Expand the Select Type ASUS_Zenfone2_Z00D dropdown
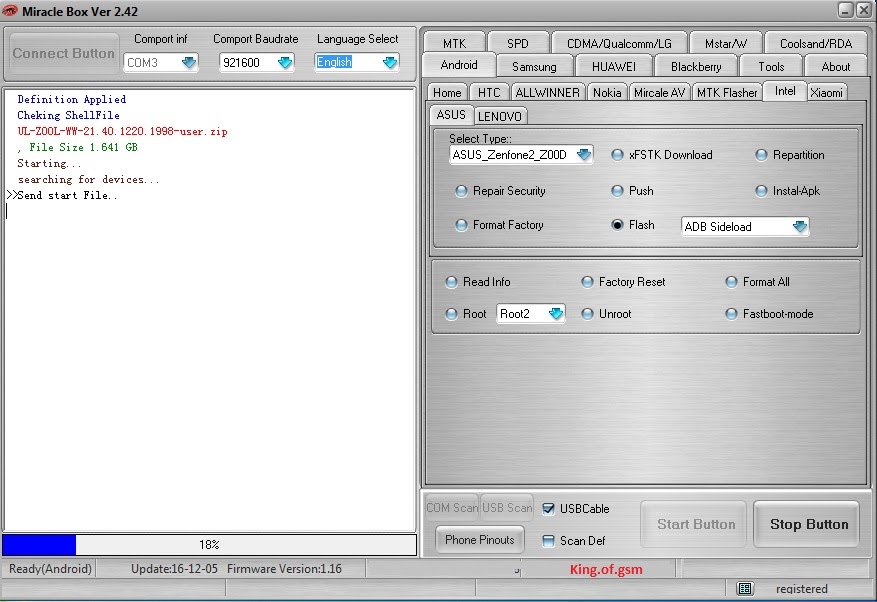Screen dimensions: 877x602 [584, 154]
